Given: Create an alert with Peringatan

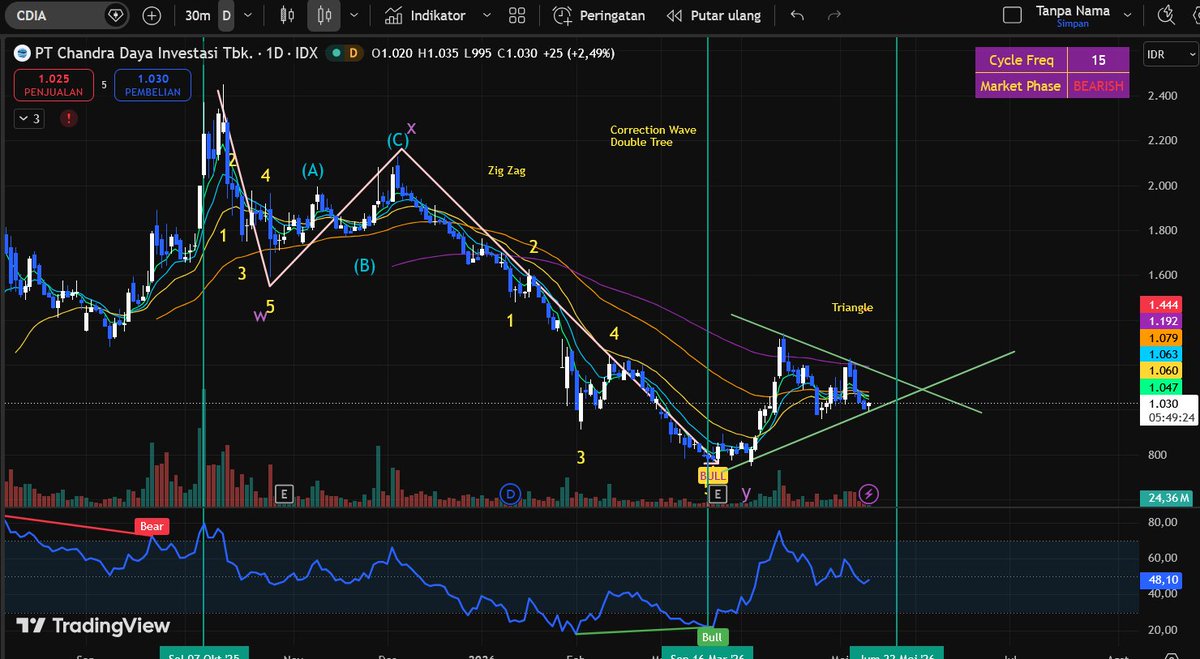Looking at the screenshot, I should (599, 16).
